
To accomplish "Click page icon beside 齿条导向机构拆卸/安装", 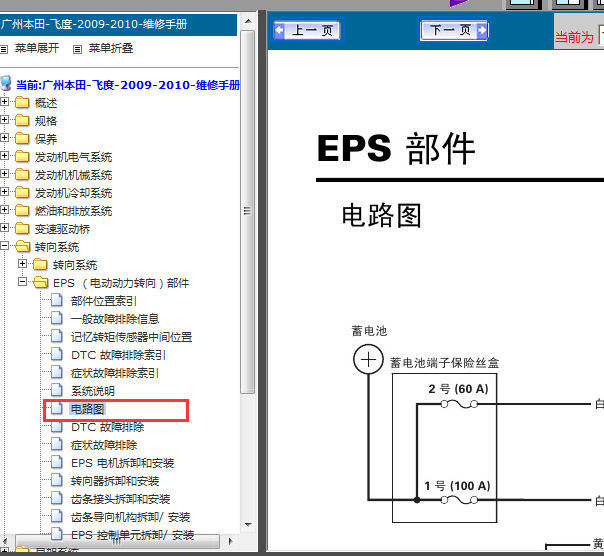I will coord(57,517).
